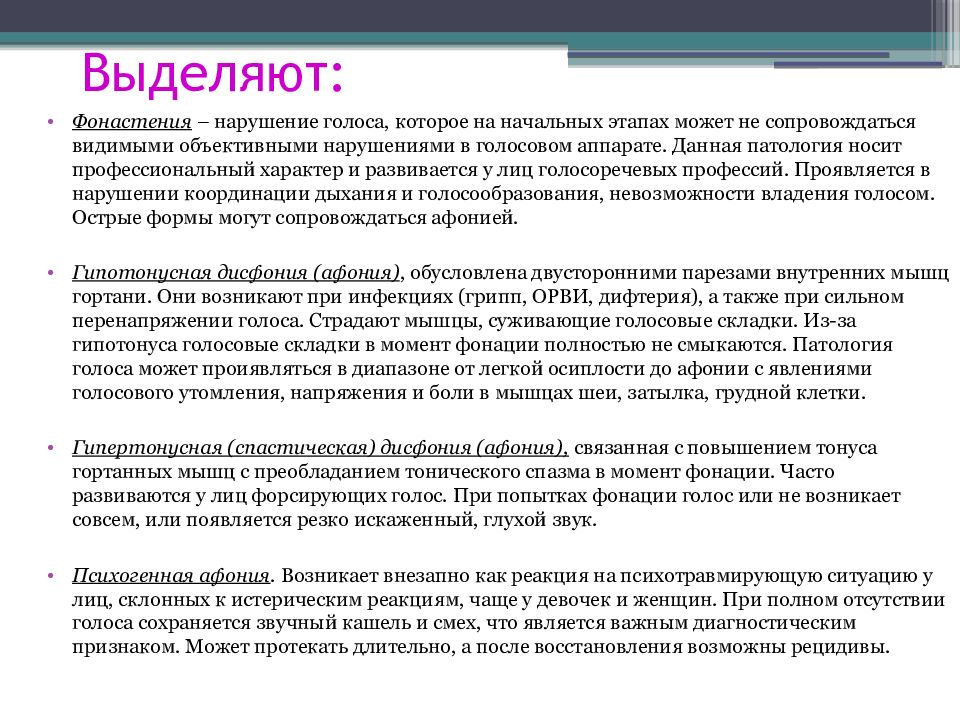Click the phrase "резко искаженный, глухой звук"
Screen dimensions: 960x720
tap(445, 520)
